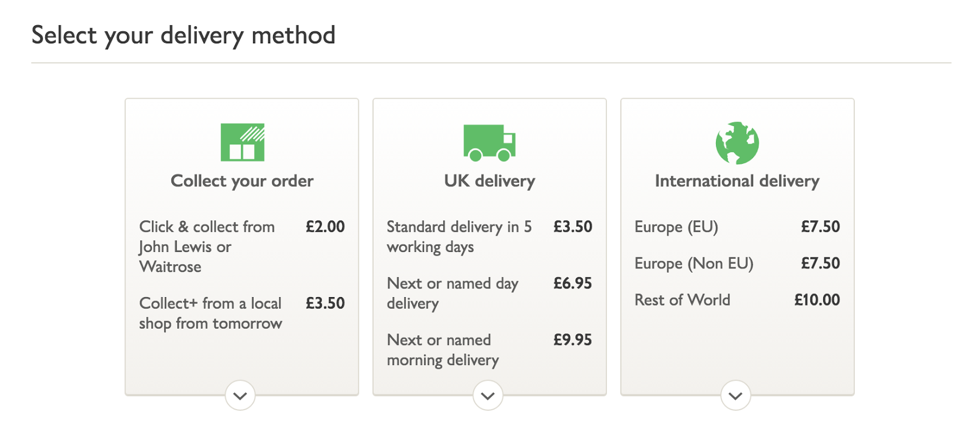Select the Collect your order heading
This screenshot has width=975, height=442.
click(242, 181)
